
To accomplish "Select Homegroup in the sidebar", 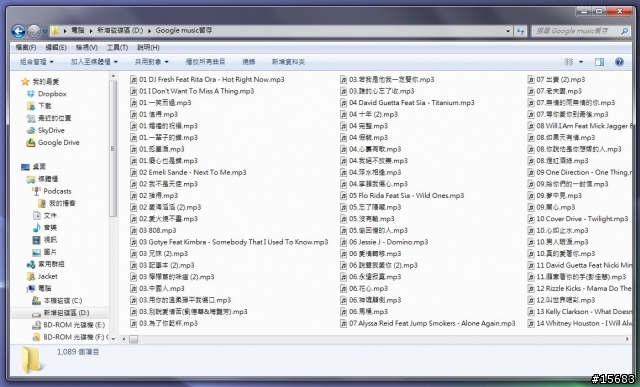I will coord(45,265).
